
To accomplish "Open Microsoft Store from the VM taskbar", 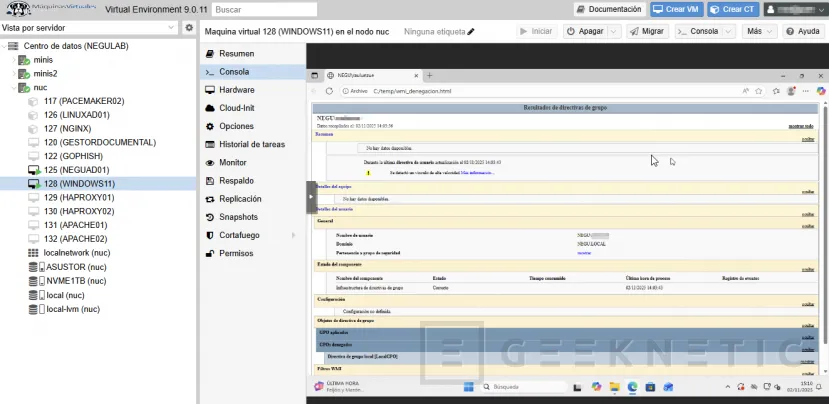I will point(650,387).
